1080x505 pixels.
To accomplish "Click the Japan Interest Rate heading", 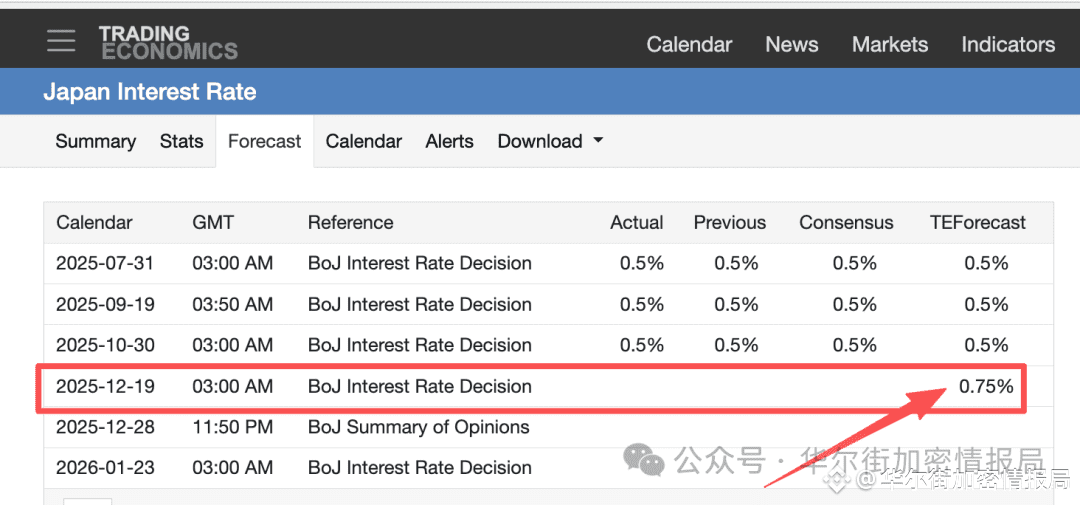I will (150, 92).
